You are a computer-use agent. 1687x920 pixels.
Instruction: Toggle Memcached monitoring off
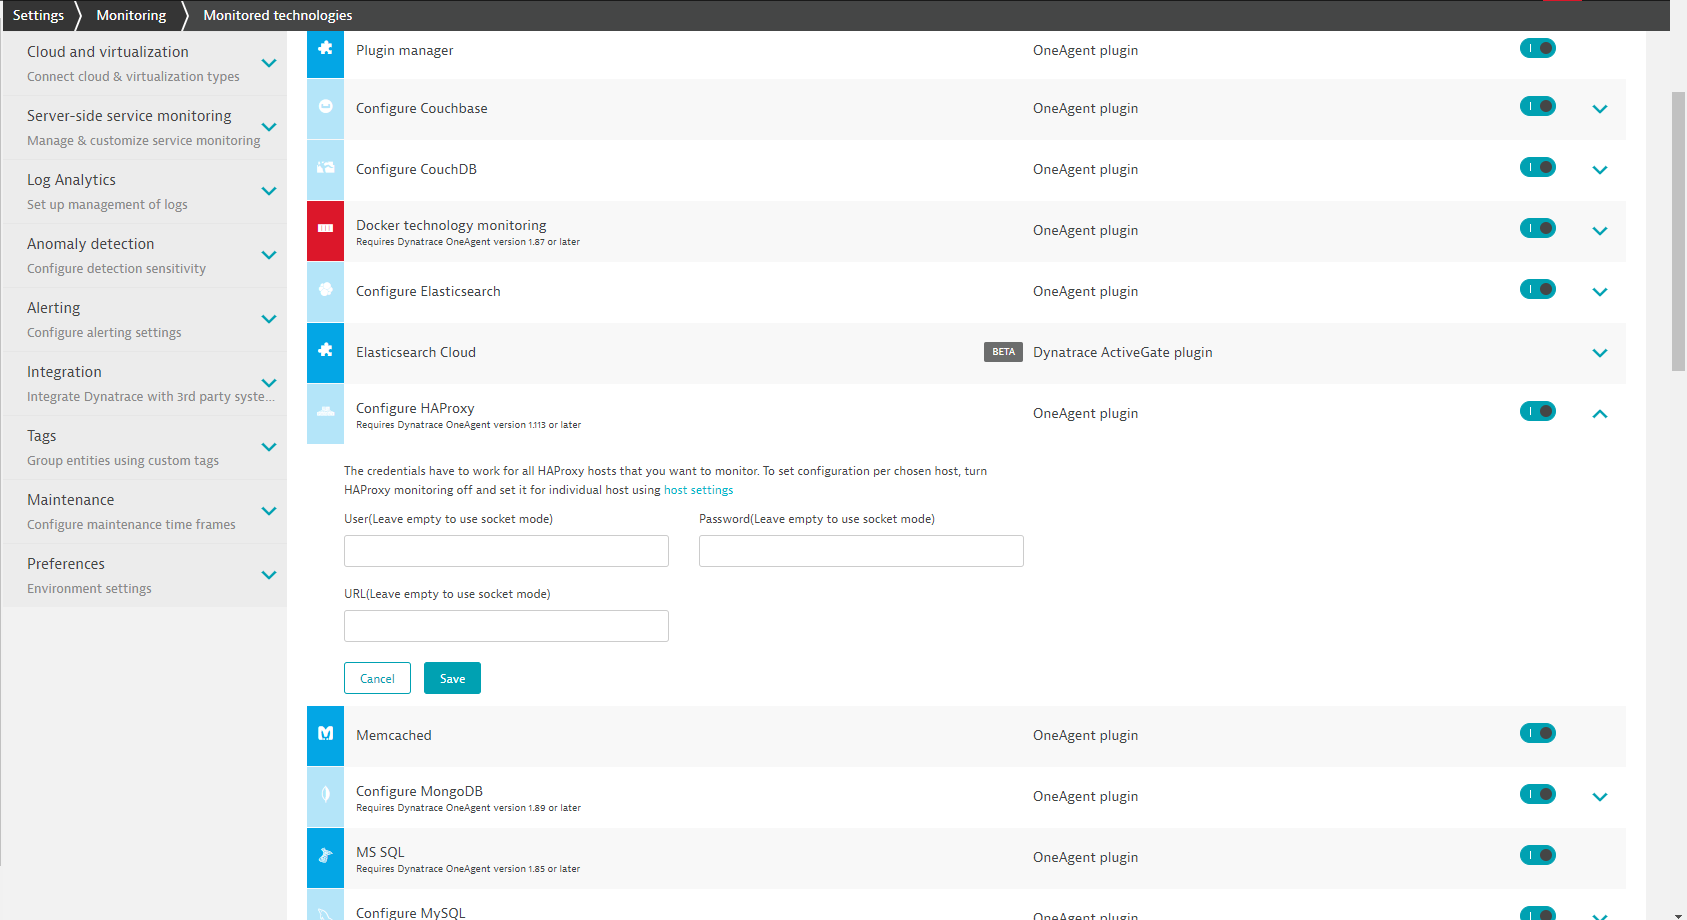pyautogui.click(x=1537, y=734)
